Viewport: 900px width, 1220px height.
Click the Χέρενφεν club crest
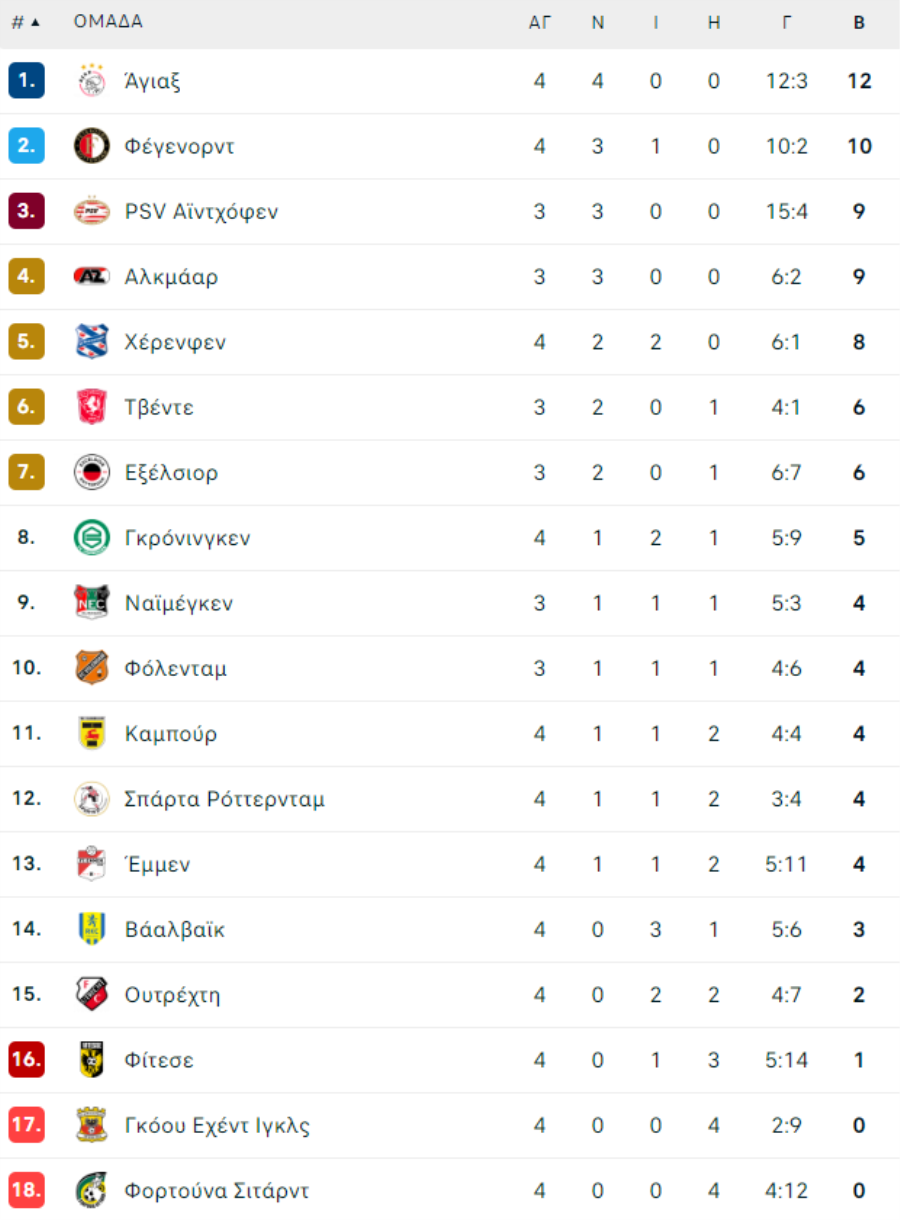tap(92, 342)
